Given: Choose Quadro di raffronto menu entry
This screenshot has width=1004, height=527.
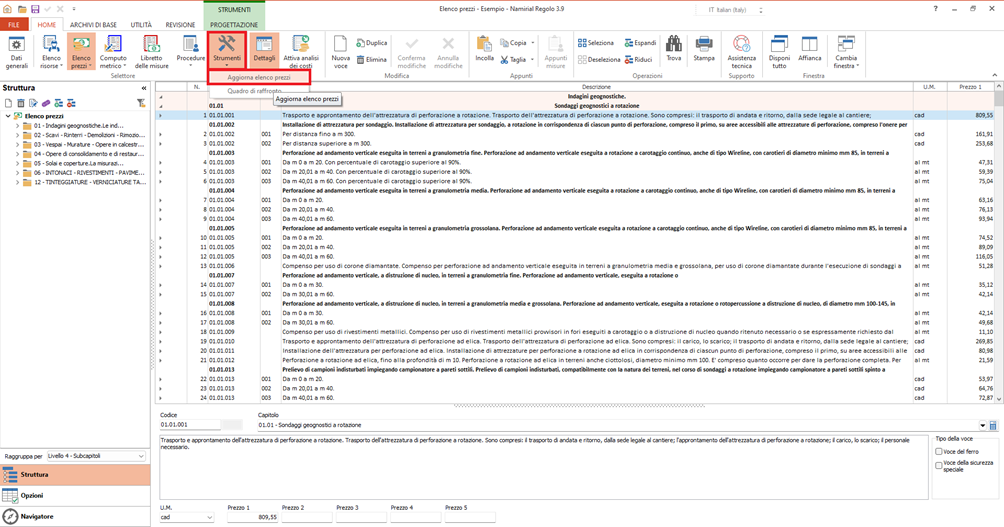Looking at the screenshot, I should click(254, 91).
